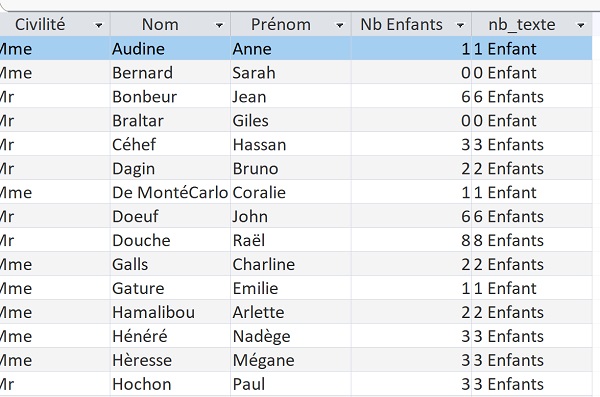Open the Nb Enfants column dropdown arrow
The height and width of the screenshot is (397, 600).
[x=460, y=25]
